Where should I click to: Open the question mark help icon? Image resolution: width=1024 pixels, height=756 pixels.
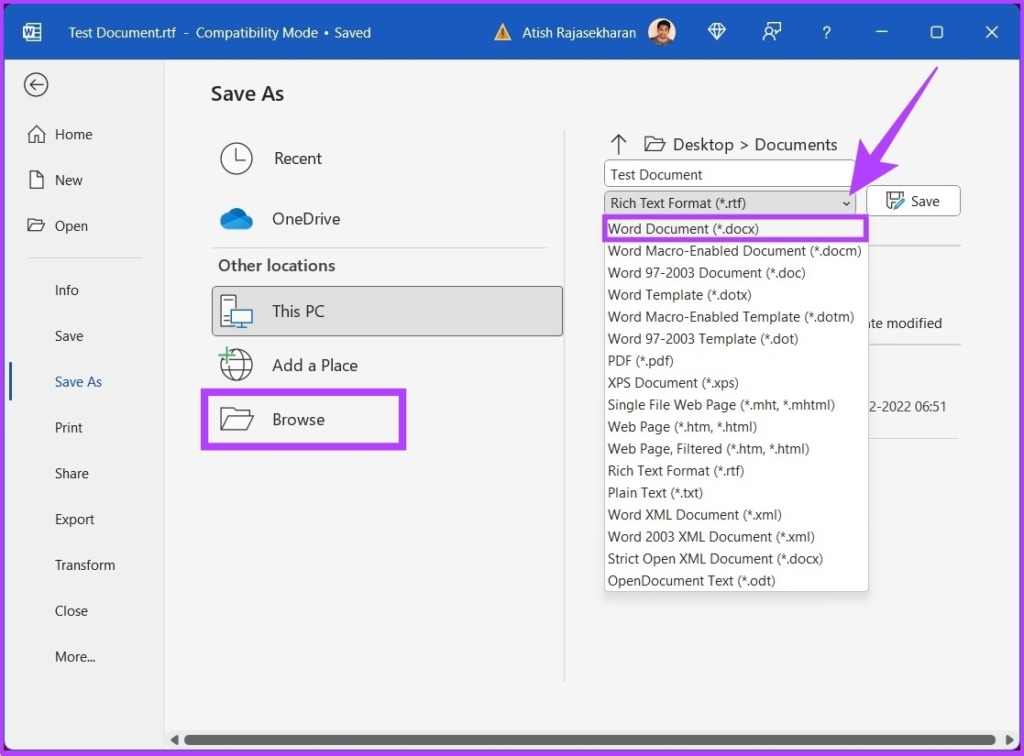tap(826, 32)
